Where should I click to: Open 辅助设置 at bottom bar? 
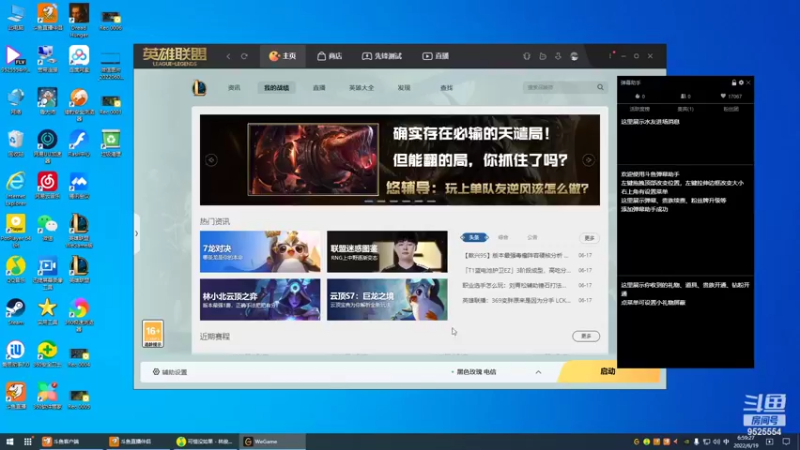(170, 372)
